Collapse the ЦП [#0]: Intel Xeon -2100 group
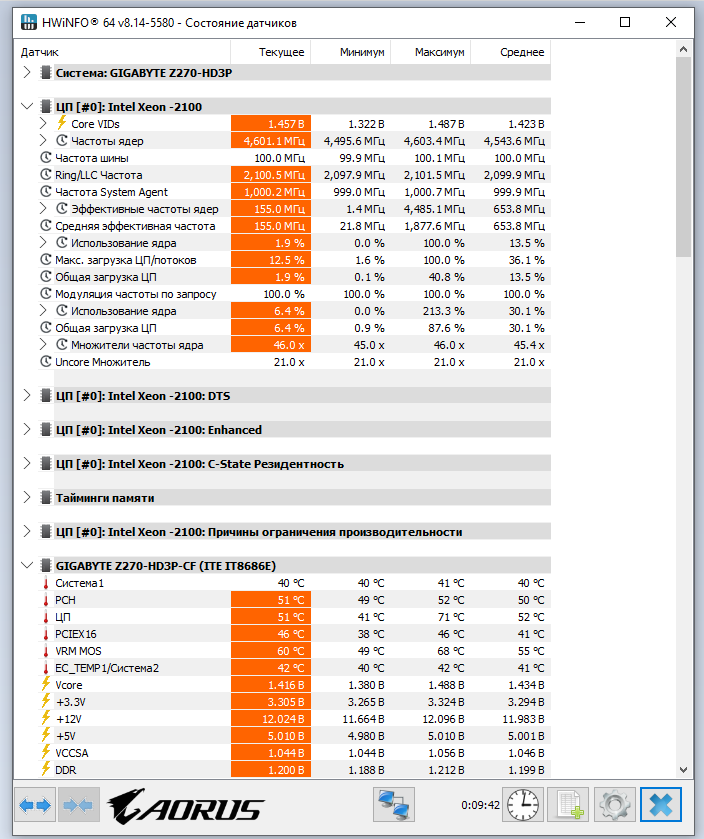The image size is (704, 839). pyautogui.click(x=27, y=106)
